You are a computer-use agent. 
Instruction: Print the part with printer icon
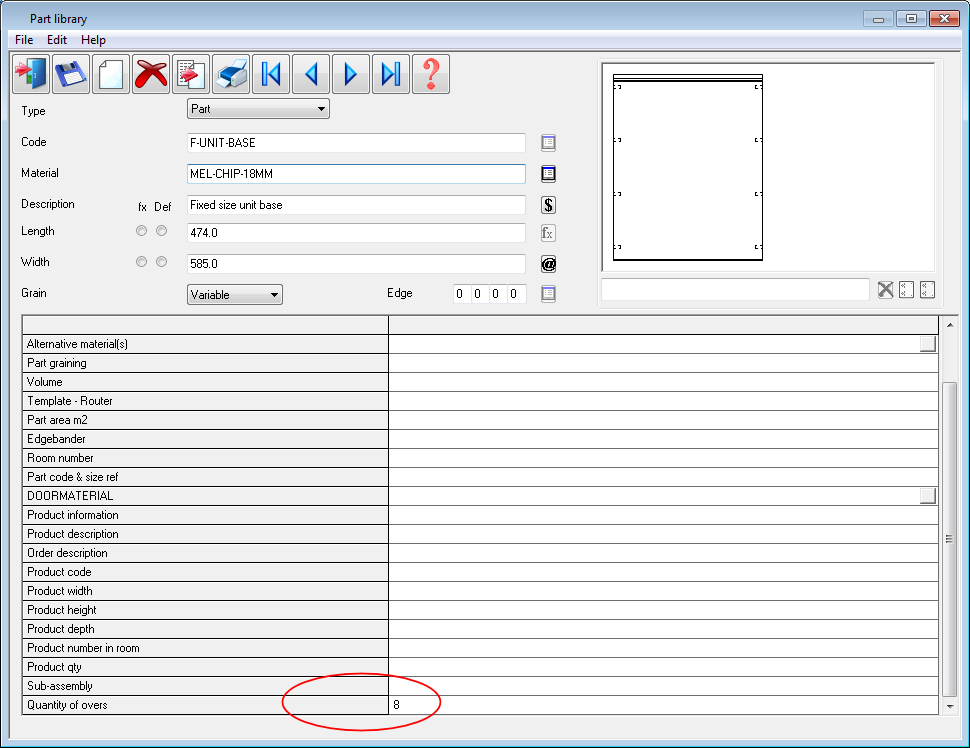pos(231,74)
